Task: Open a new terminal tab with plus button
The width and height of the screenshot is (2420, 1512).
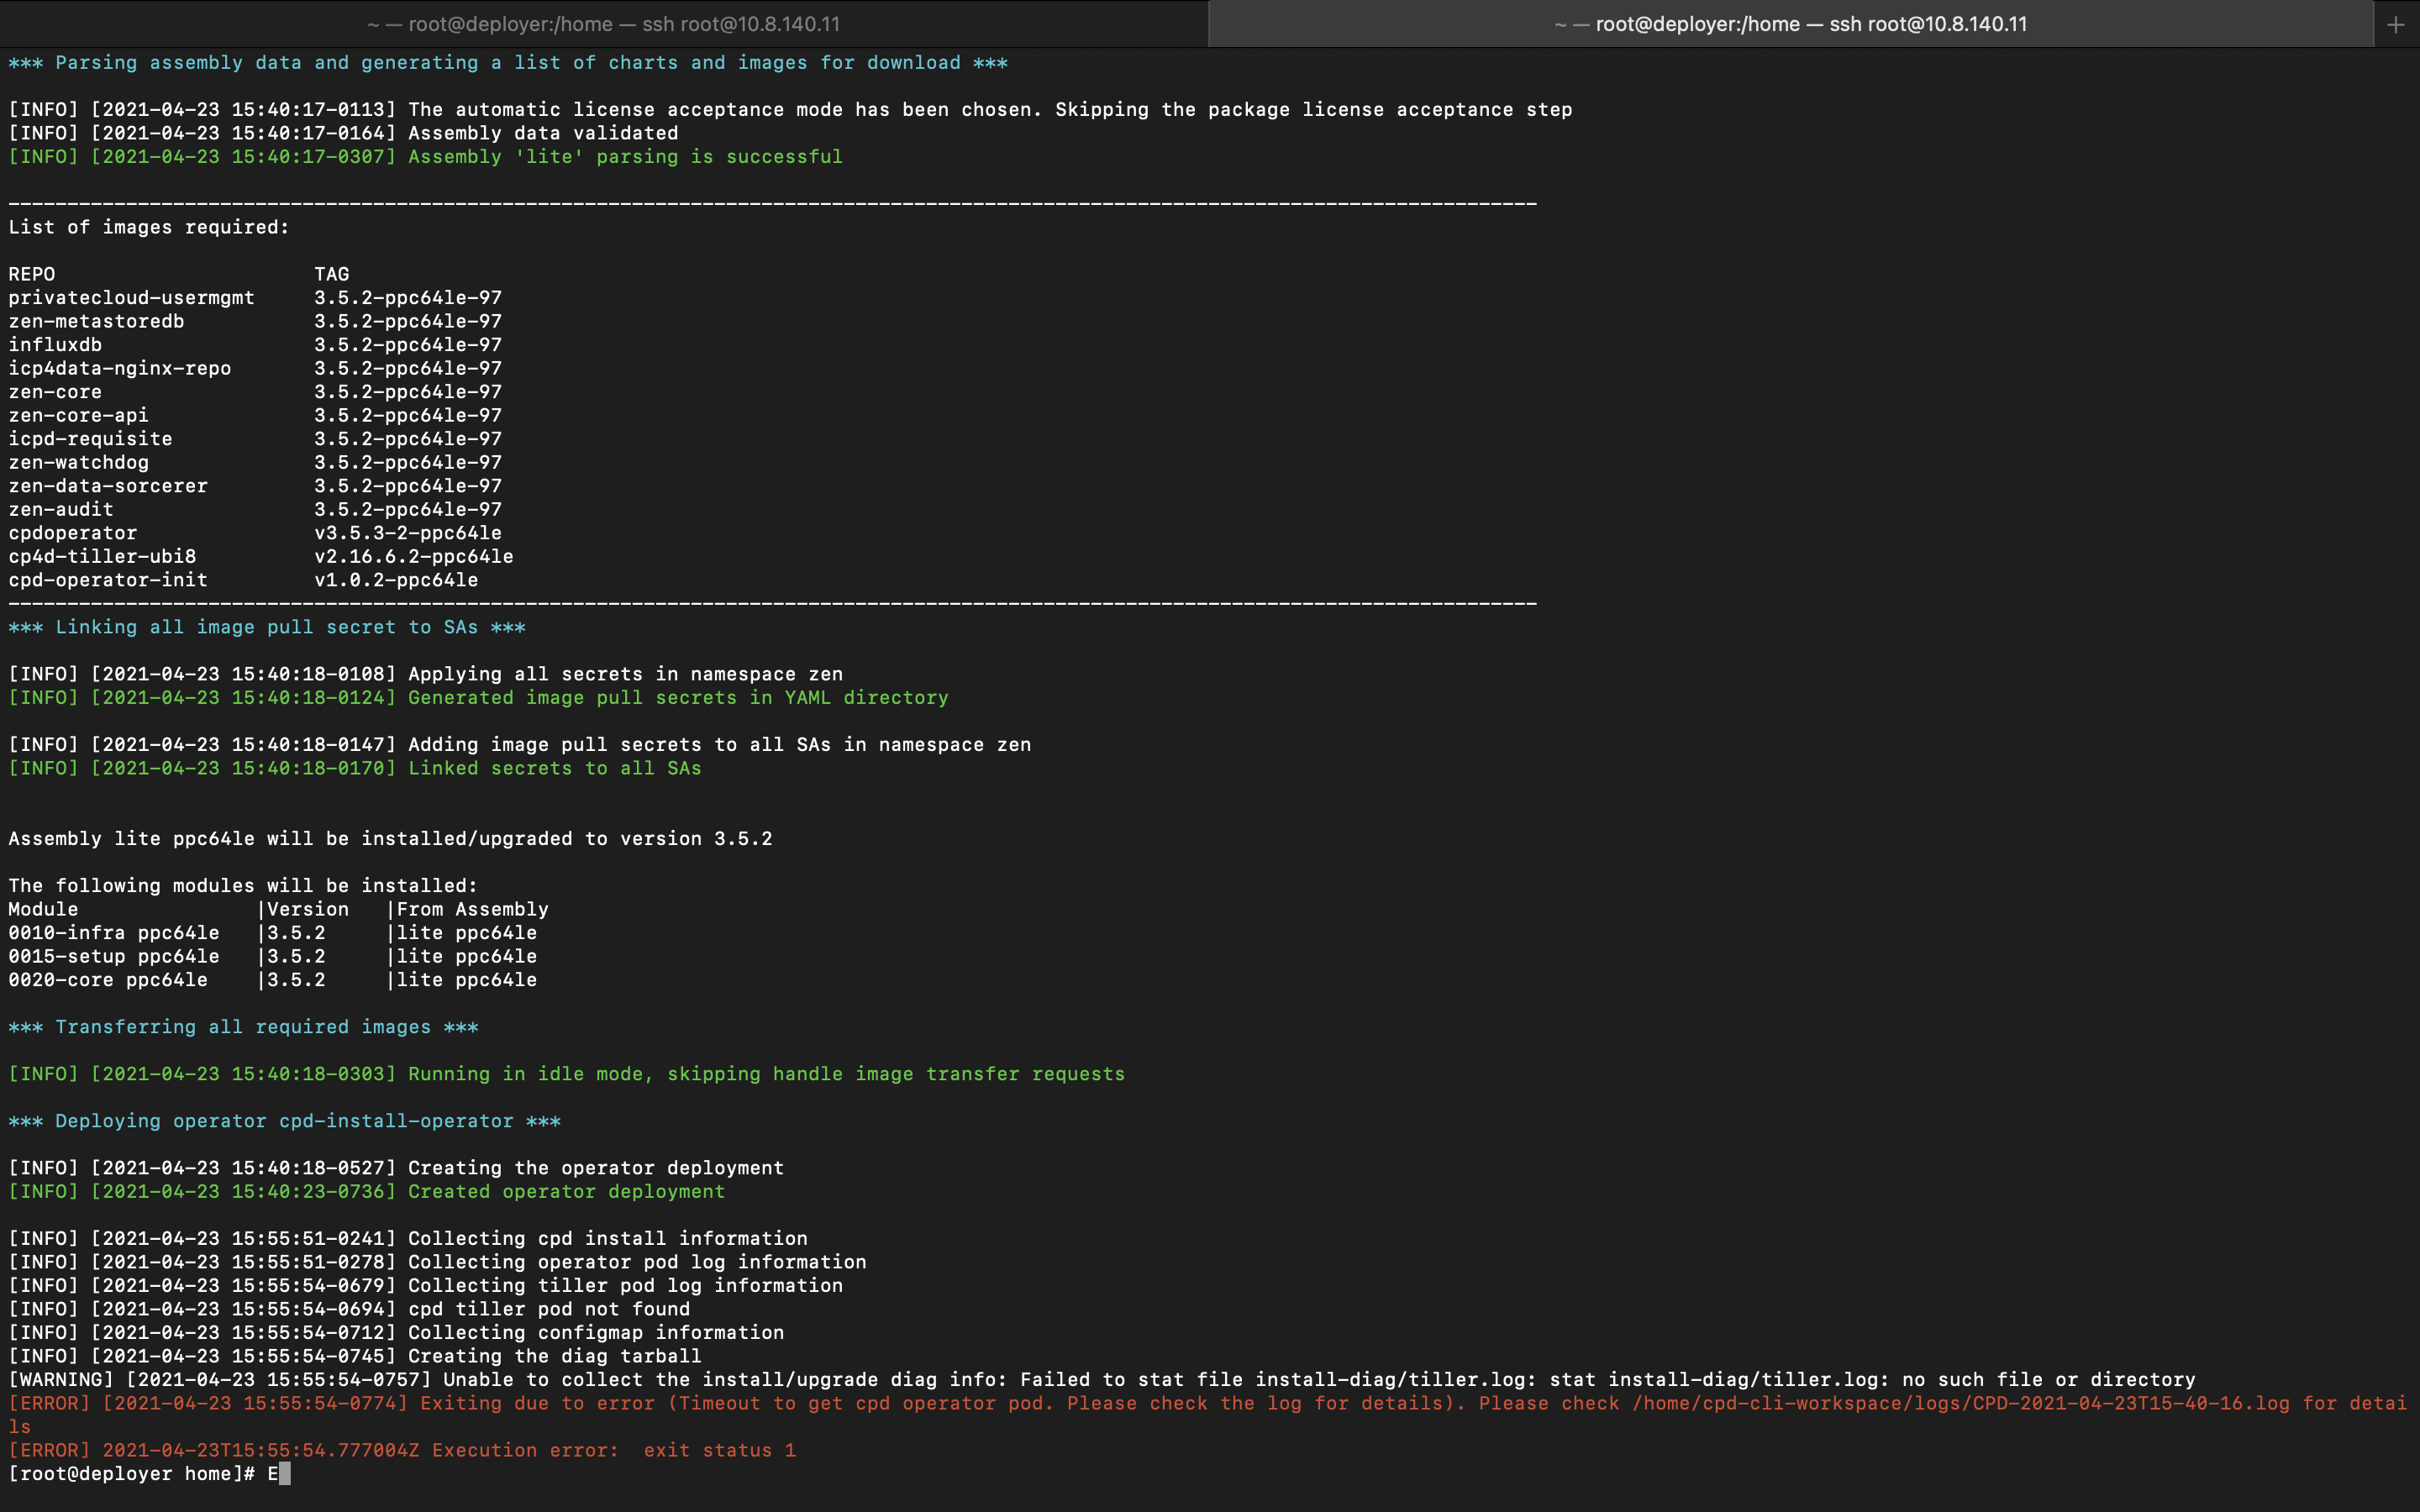Action: pyautogui.click(x=2396, y=25)
